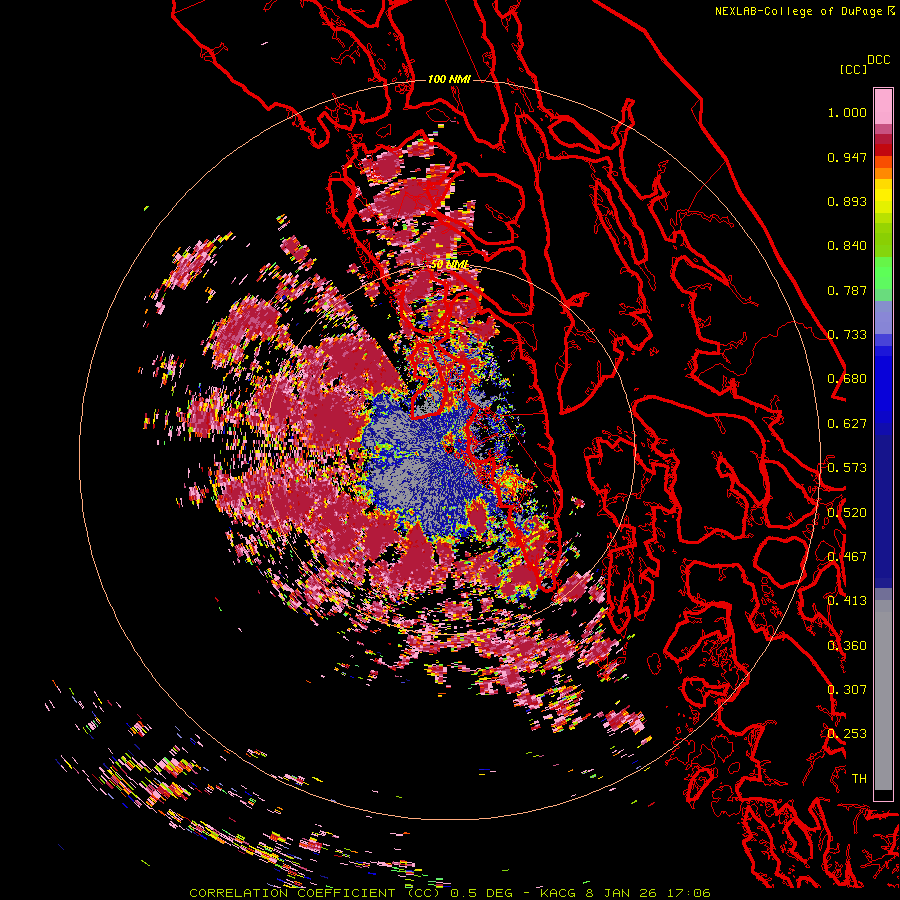900x900 pixels.
Task: Select the 0.360 color scale value
Action: [847, 646]
